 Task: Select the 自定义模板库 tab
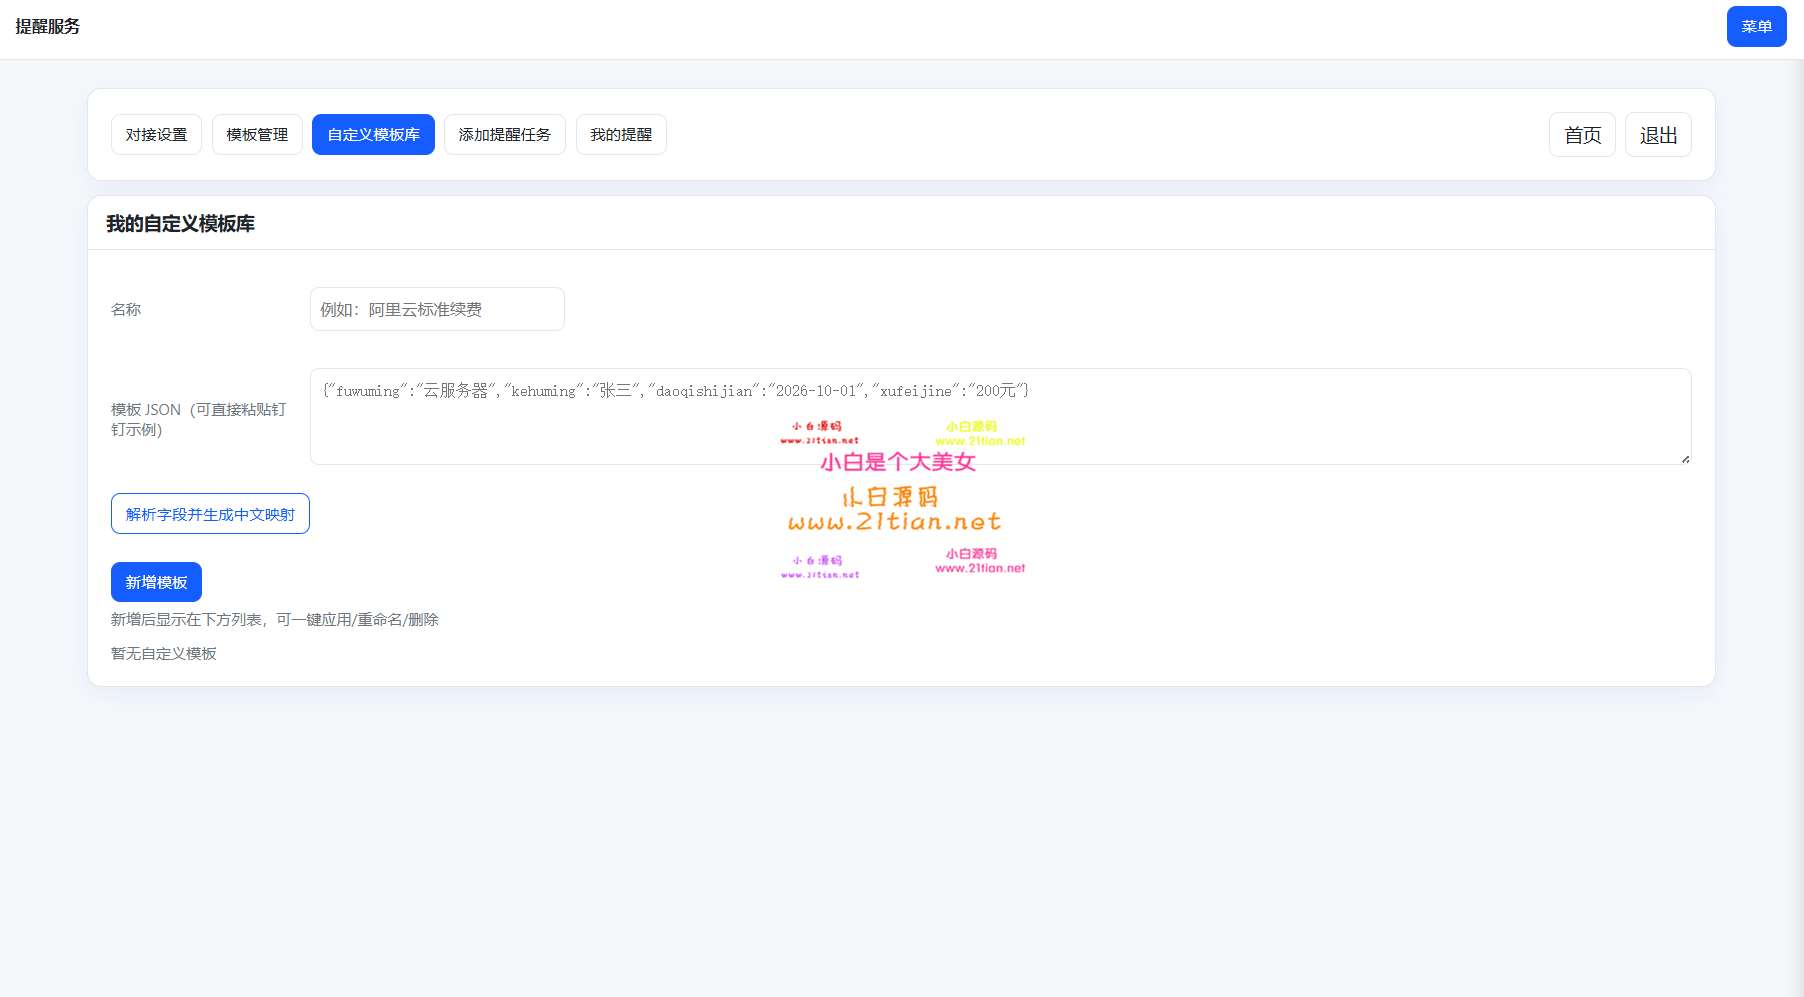pos(373,135)
